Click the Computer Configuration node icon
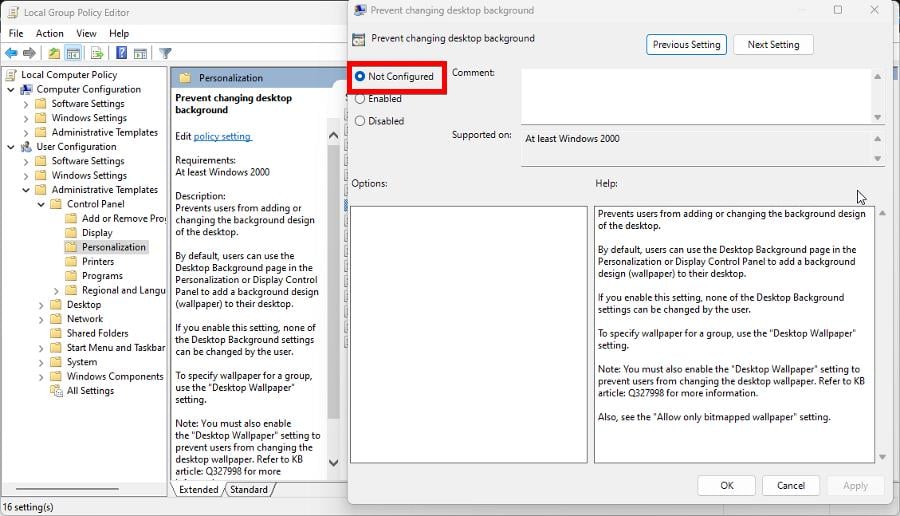Viewport: 900px width, 516px height. point(26,90)
